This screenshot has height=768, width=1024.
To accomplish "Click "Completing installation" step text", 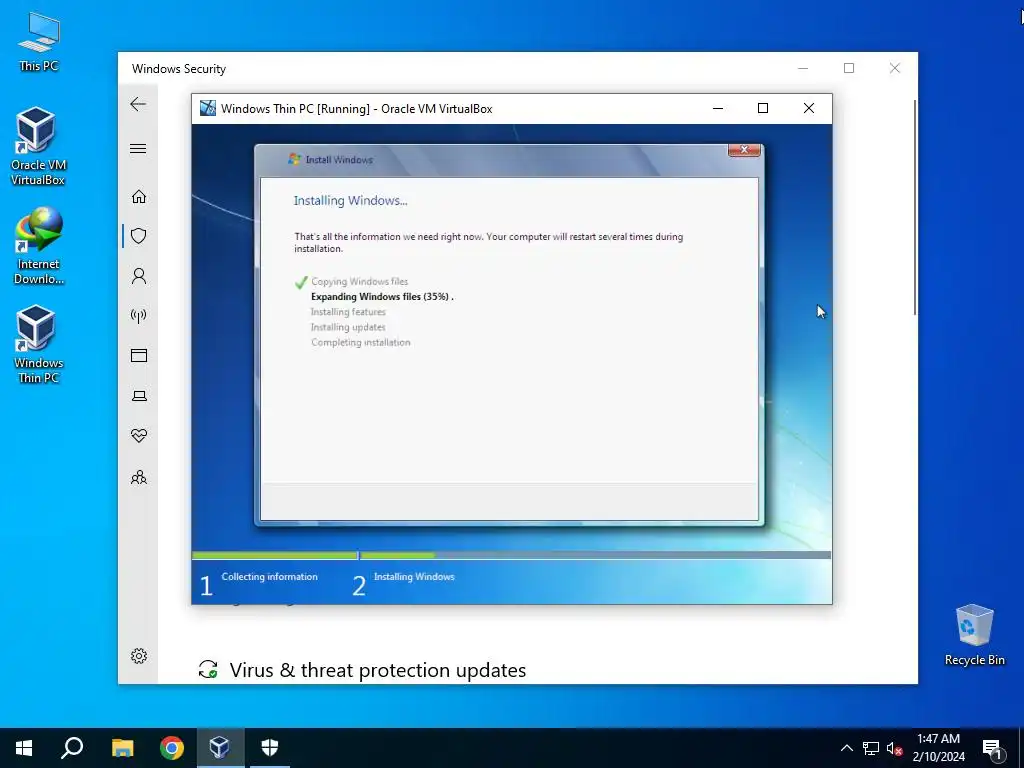I will coord(360,342).
